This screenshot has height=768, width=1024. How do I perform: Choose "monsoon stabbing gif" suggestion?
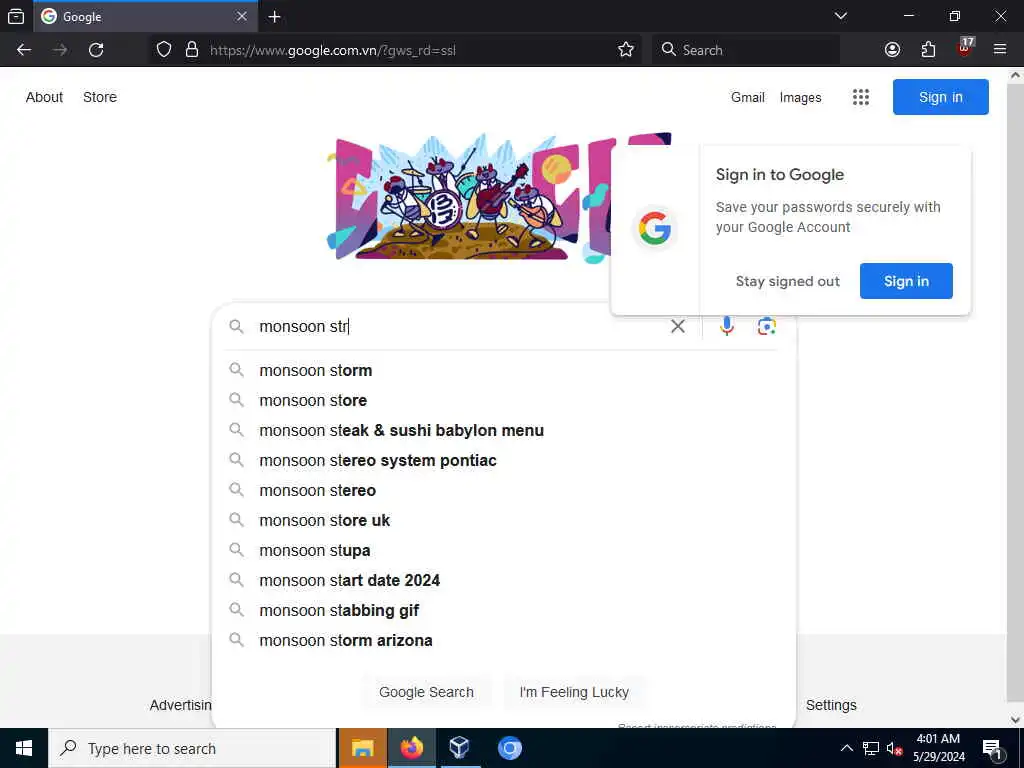click(504, 611)
